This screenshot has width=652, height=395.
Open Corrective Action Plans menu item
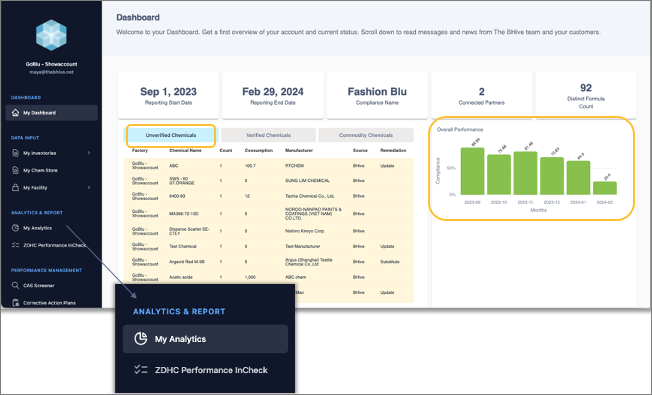pos(49,303)
